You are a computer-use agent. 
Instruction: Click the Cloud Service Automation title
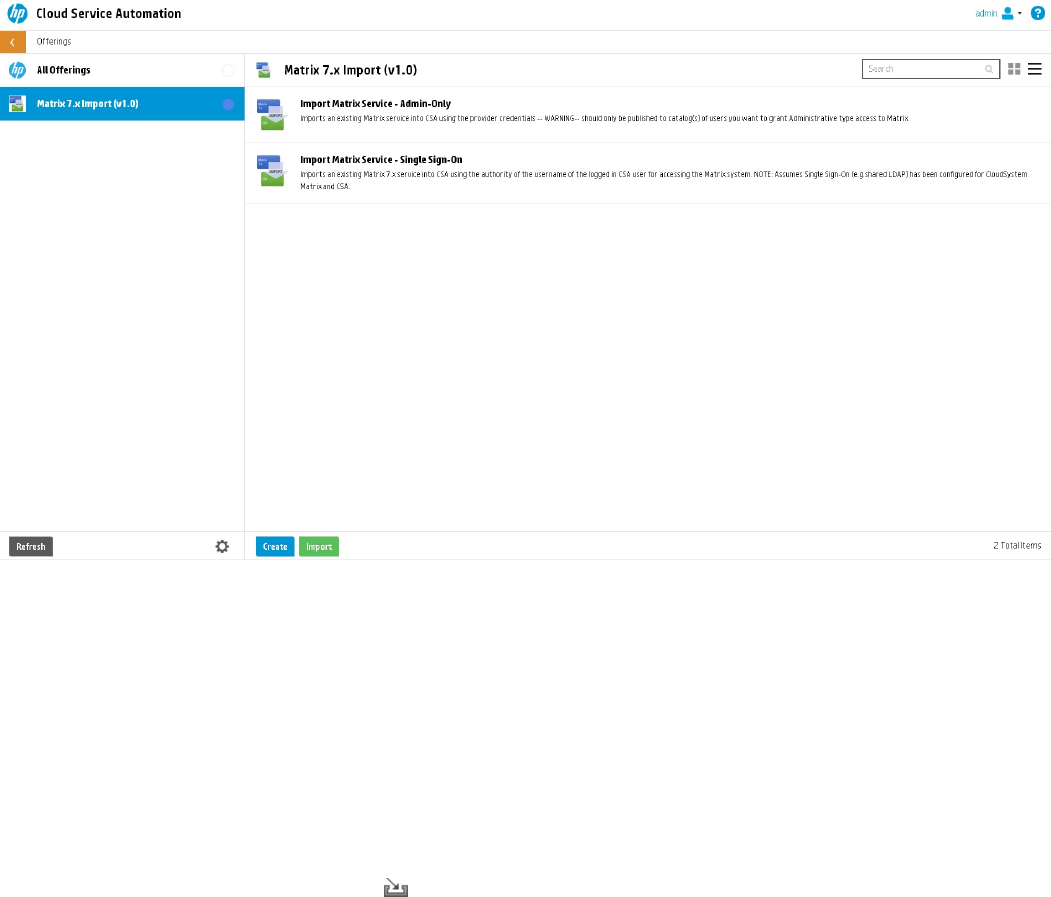pyautogui.click(x=109, y=13)
